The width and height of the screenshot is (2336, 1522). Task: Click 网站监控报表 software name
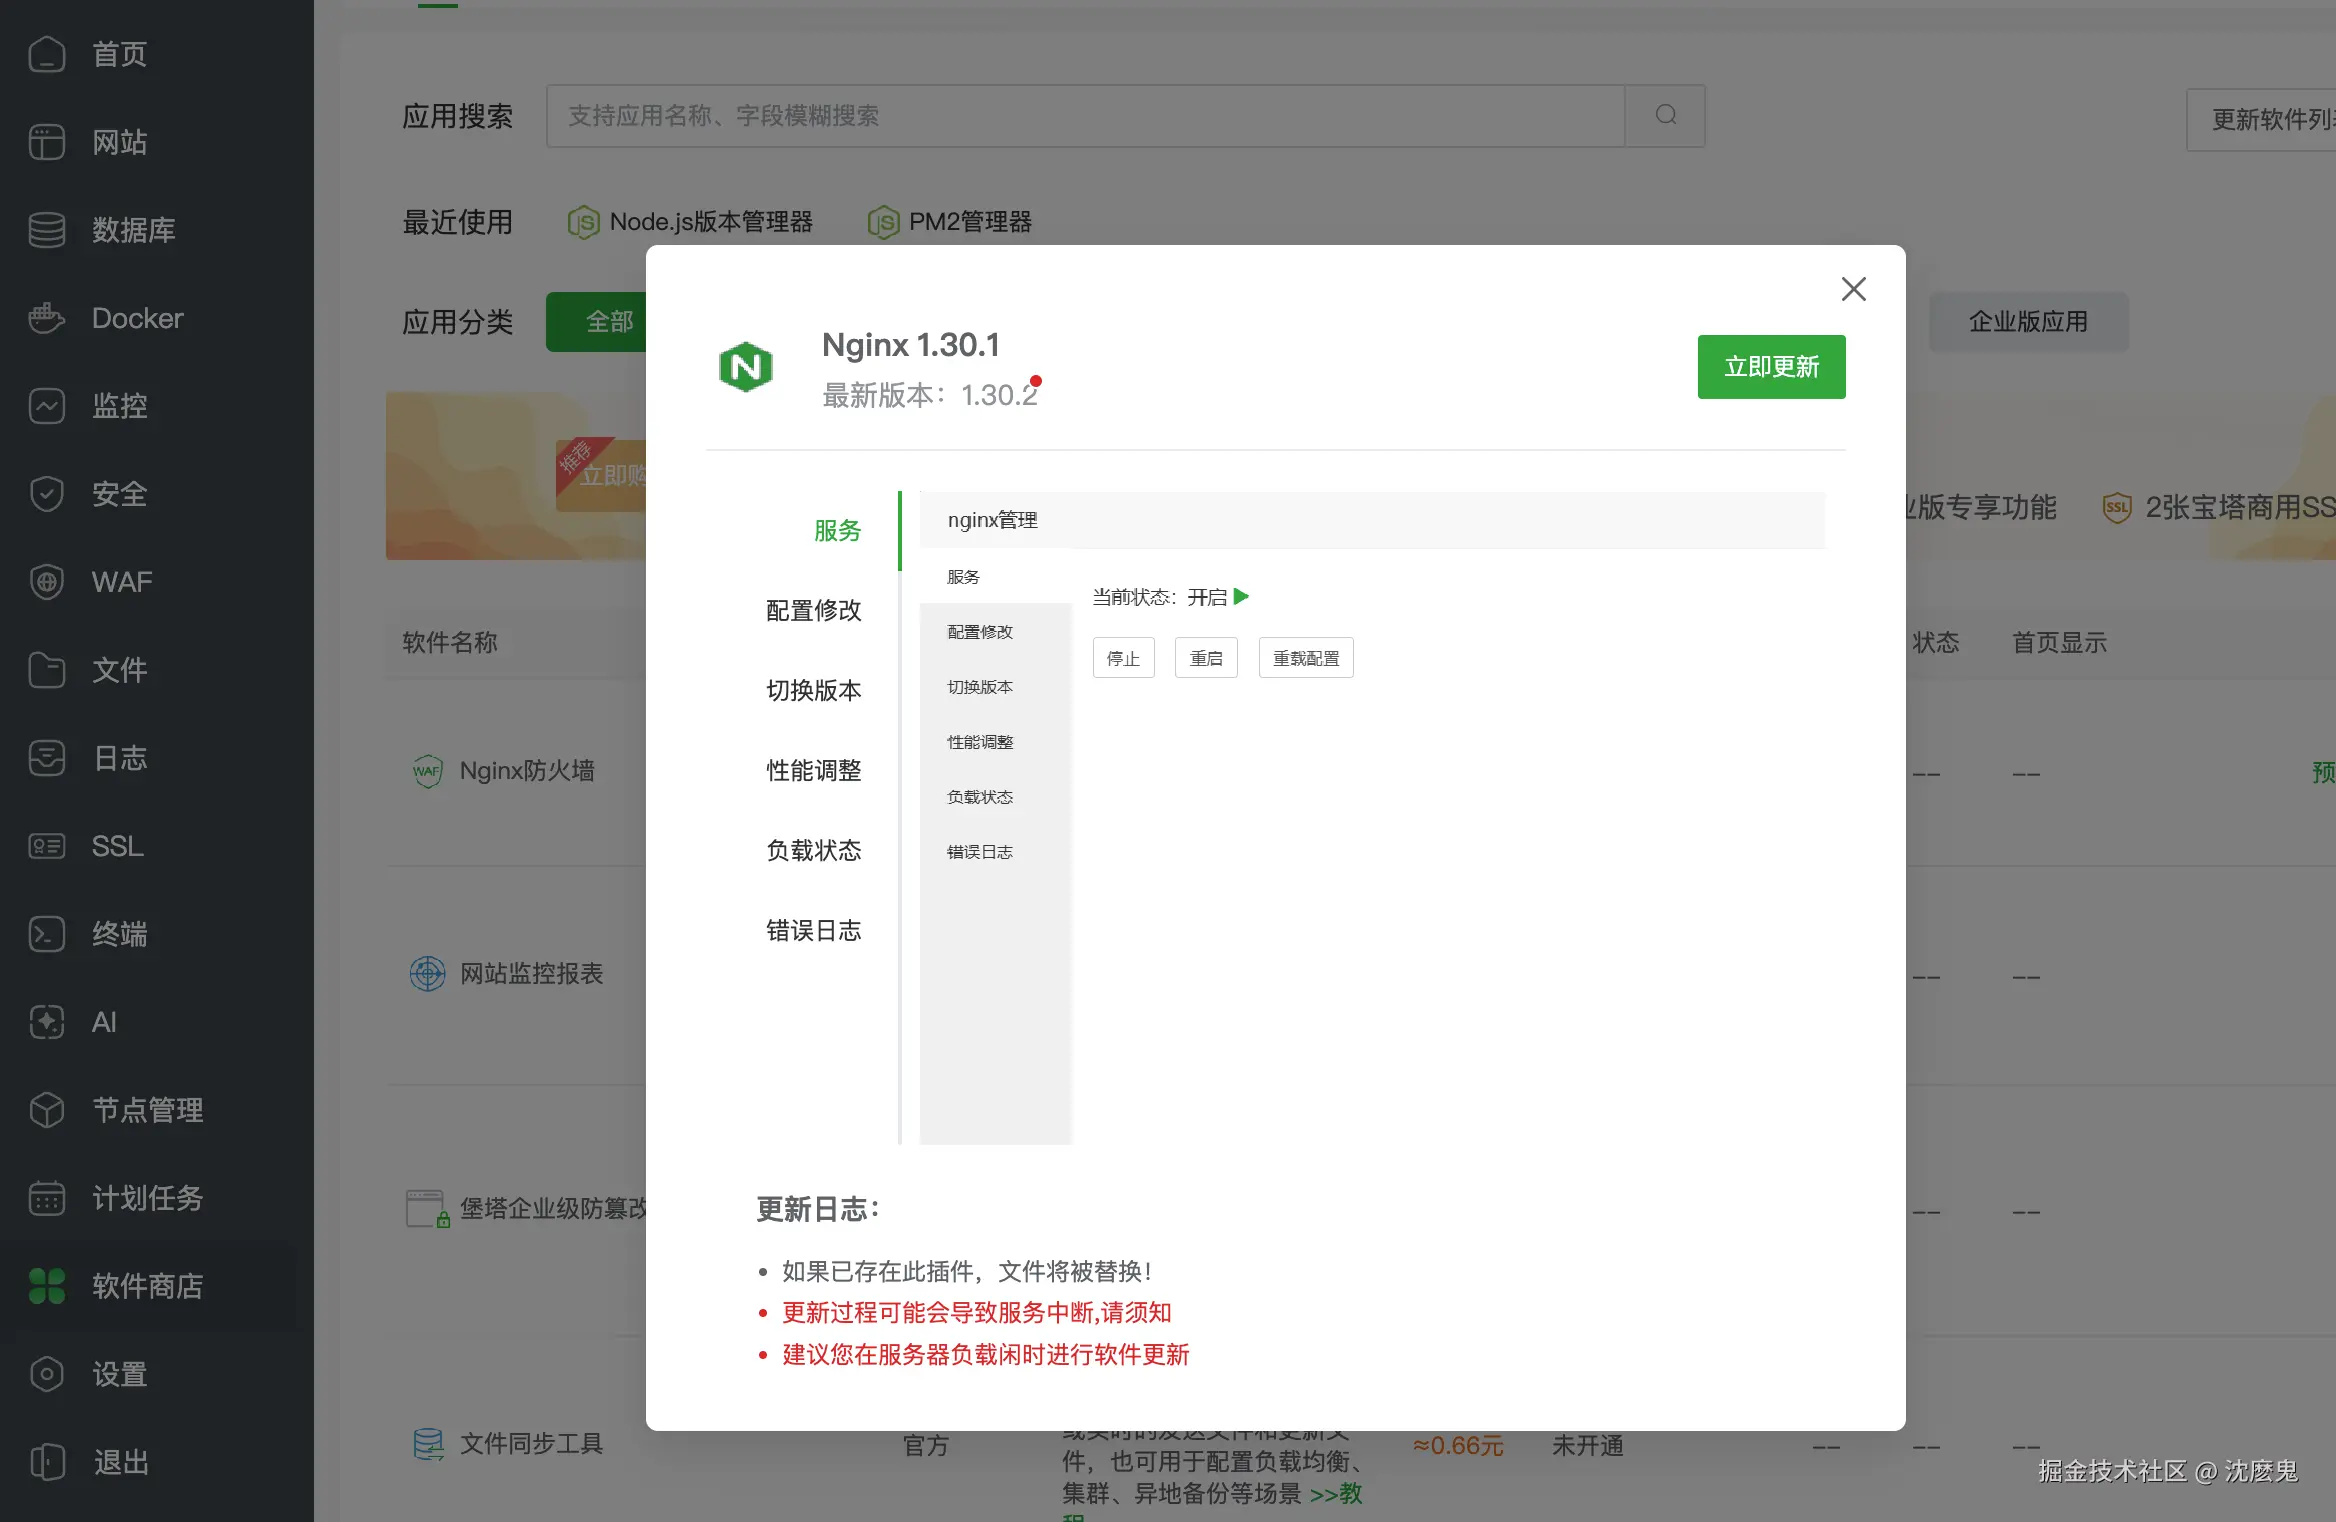click(x=532, y=973)
